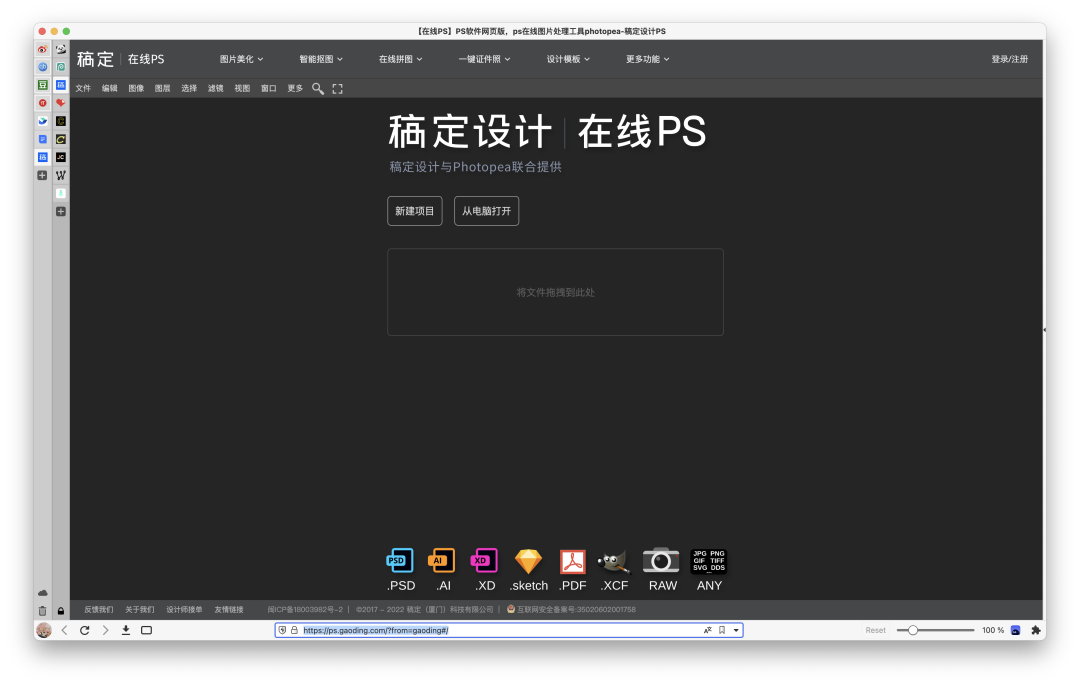Screen dimensions: 1080x685
Task: Open the W Wikipedia sidebar icon
Action: click(x=61, y=175)
